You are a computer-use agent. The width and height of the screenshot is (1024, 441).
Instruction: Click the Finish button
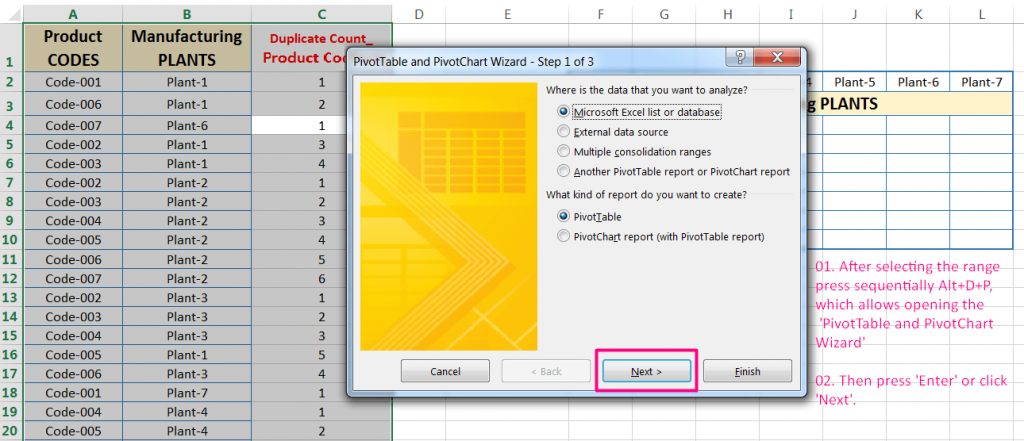747,371
